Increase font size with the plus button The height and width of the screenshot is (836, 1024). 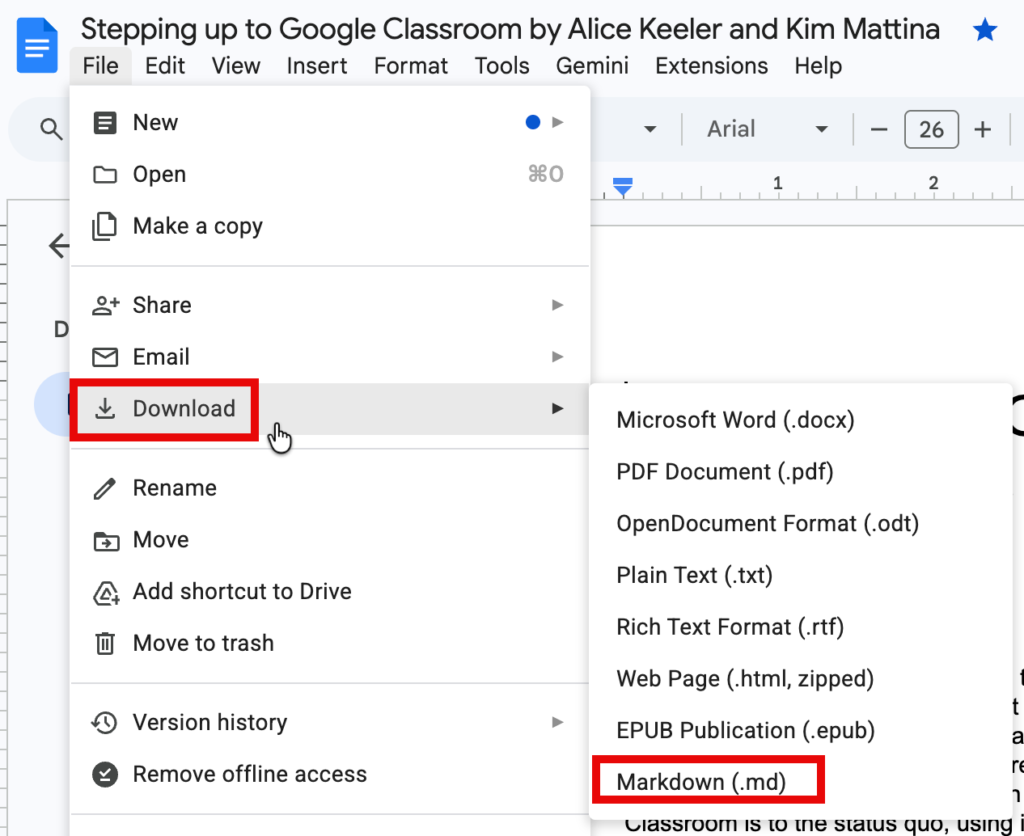tap(983, 129)
